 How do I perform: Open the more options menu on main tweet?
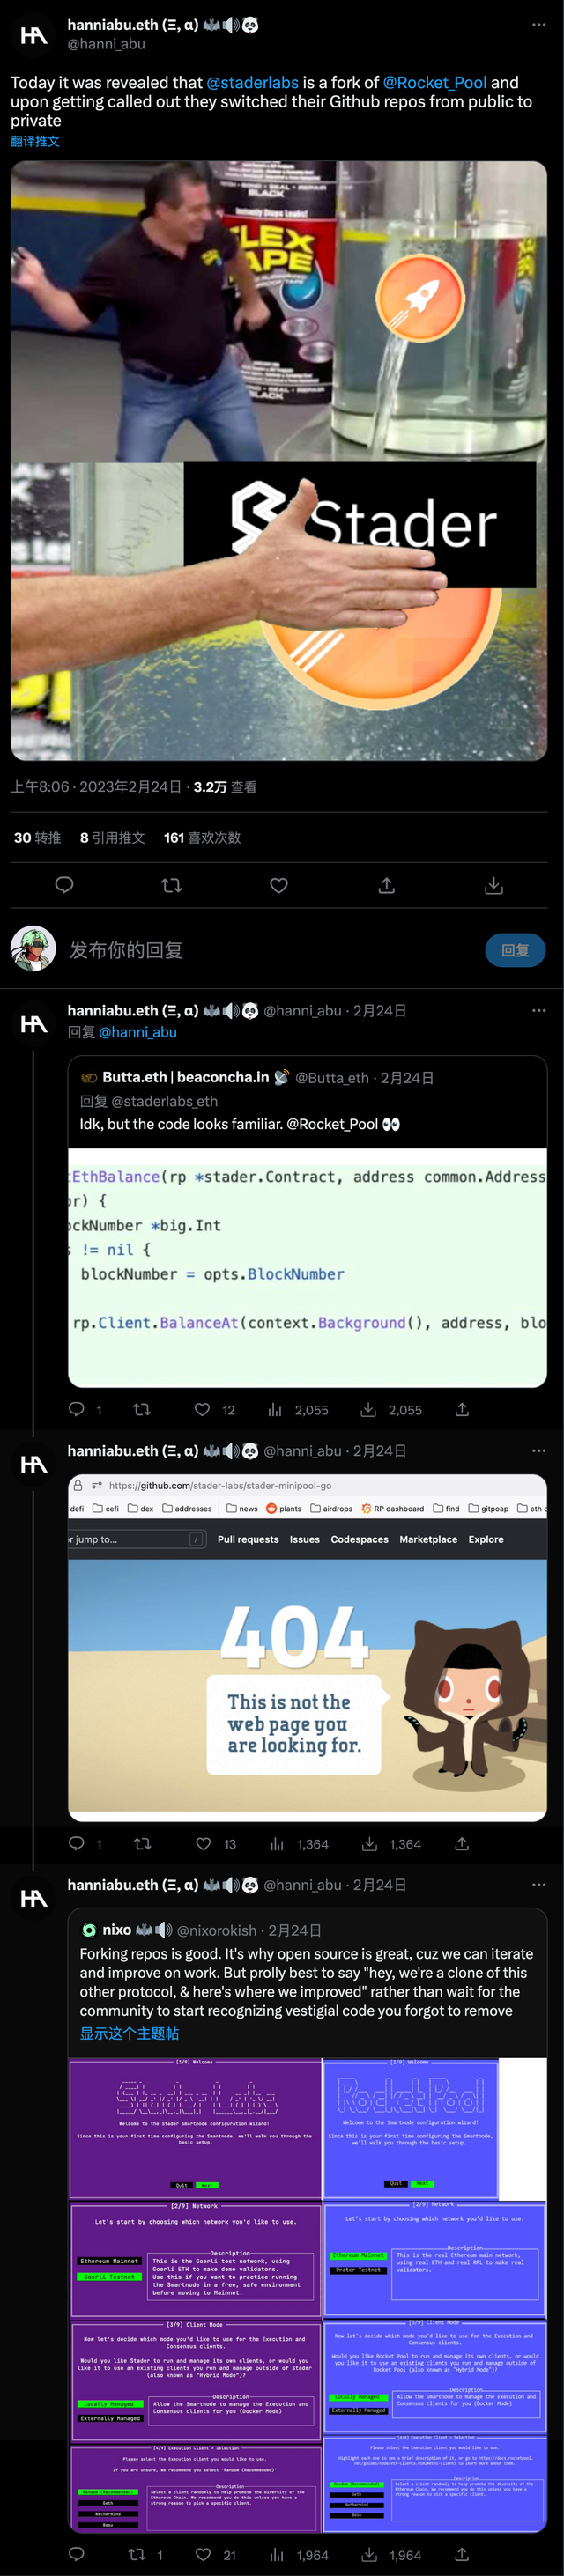click(539, 25)
